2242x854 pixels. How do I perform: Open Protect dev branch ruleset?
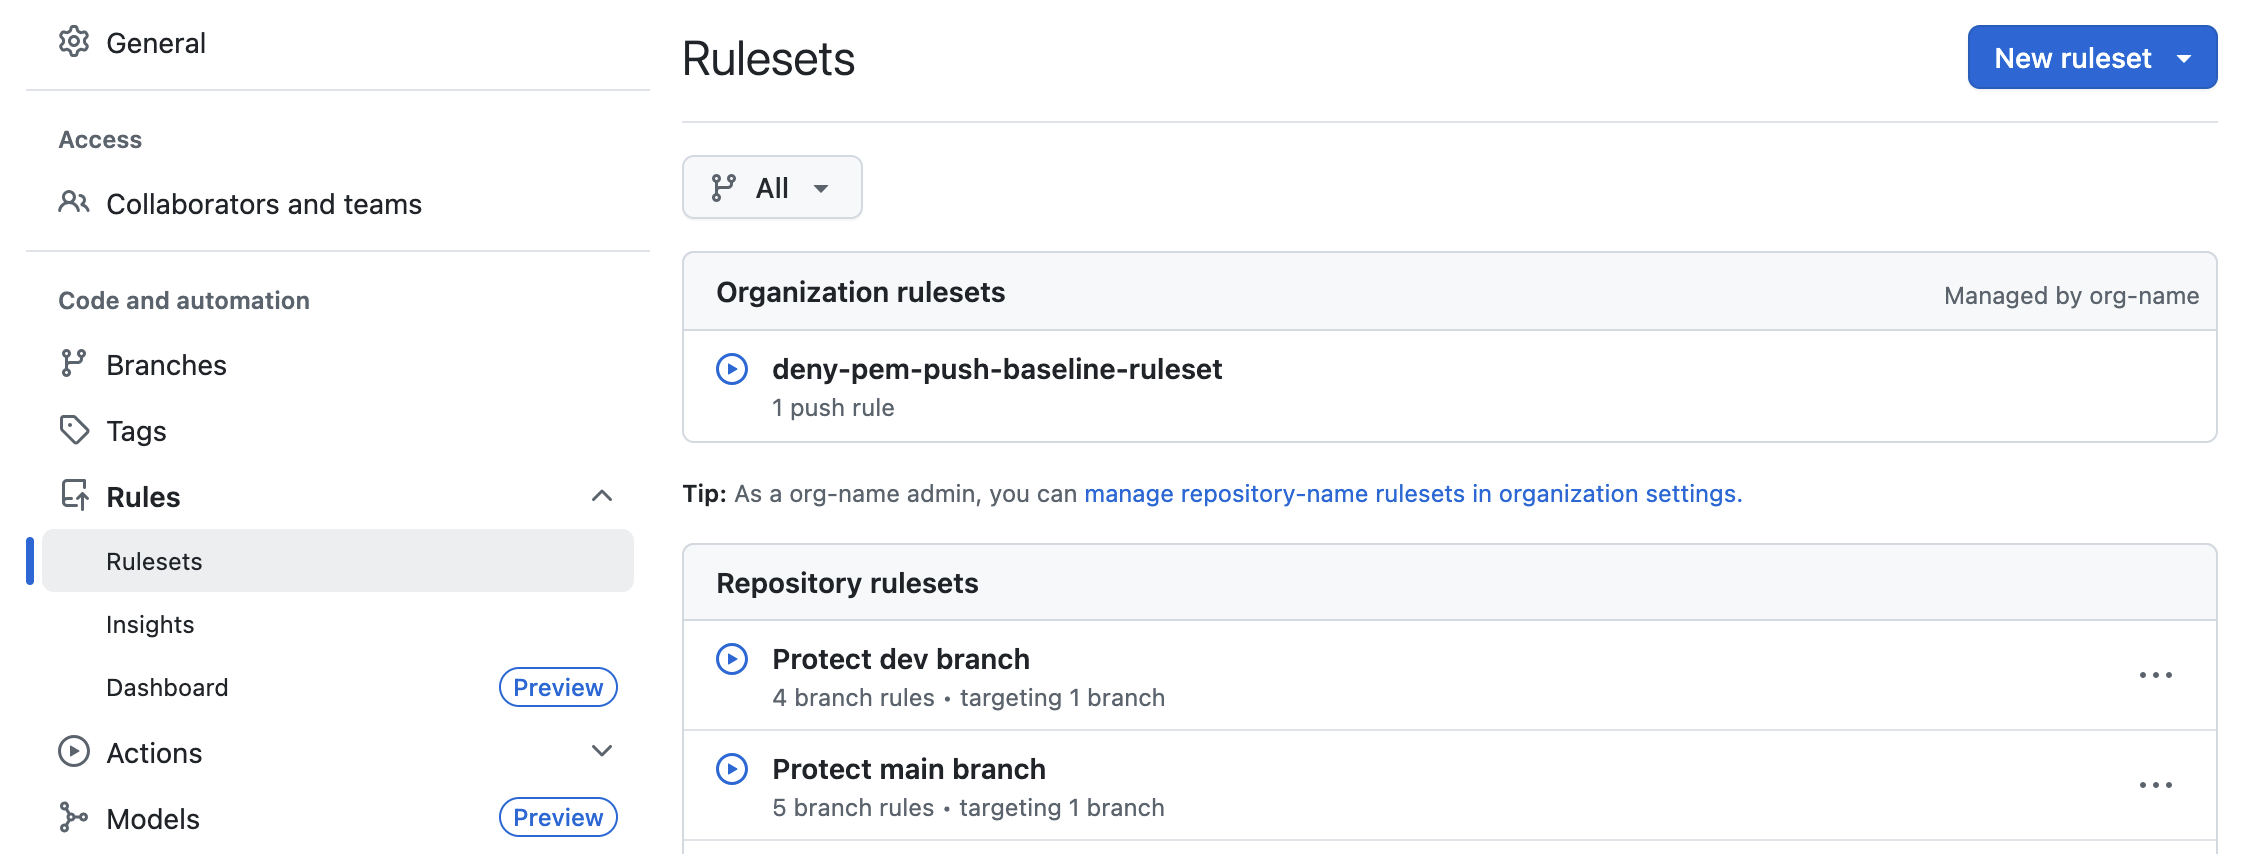901,659
